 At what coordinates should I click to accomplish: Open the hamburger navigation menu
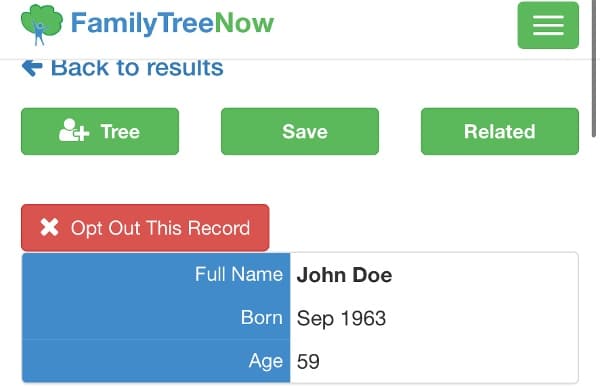548,25
